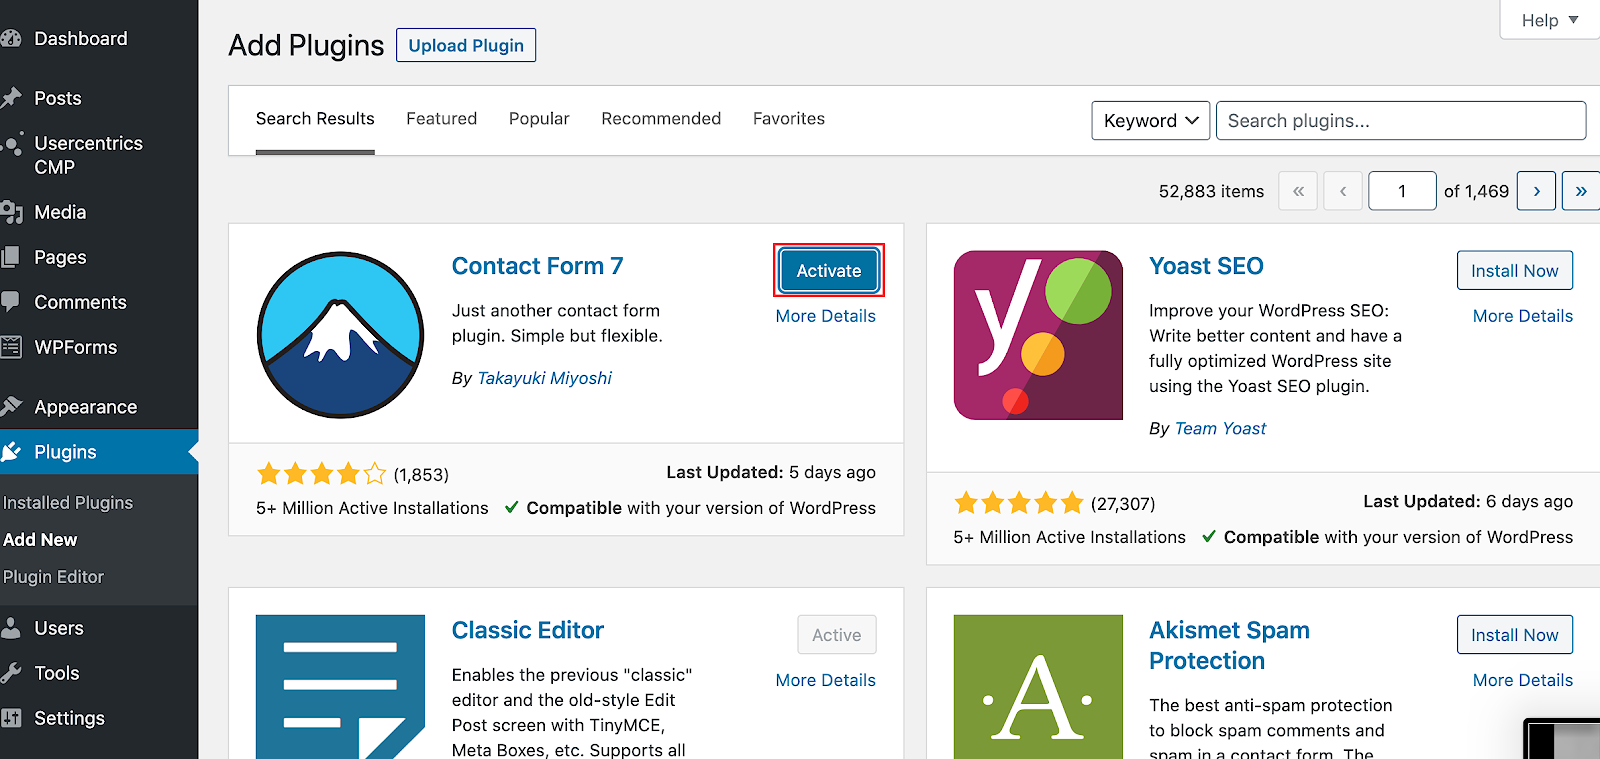1600x759 pixels.
Task: Activate the Contact Form 7 plugin
Action: click(x=829, y=270)
